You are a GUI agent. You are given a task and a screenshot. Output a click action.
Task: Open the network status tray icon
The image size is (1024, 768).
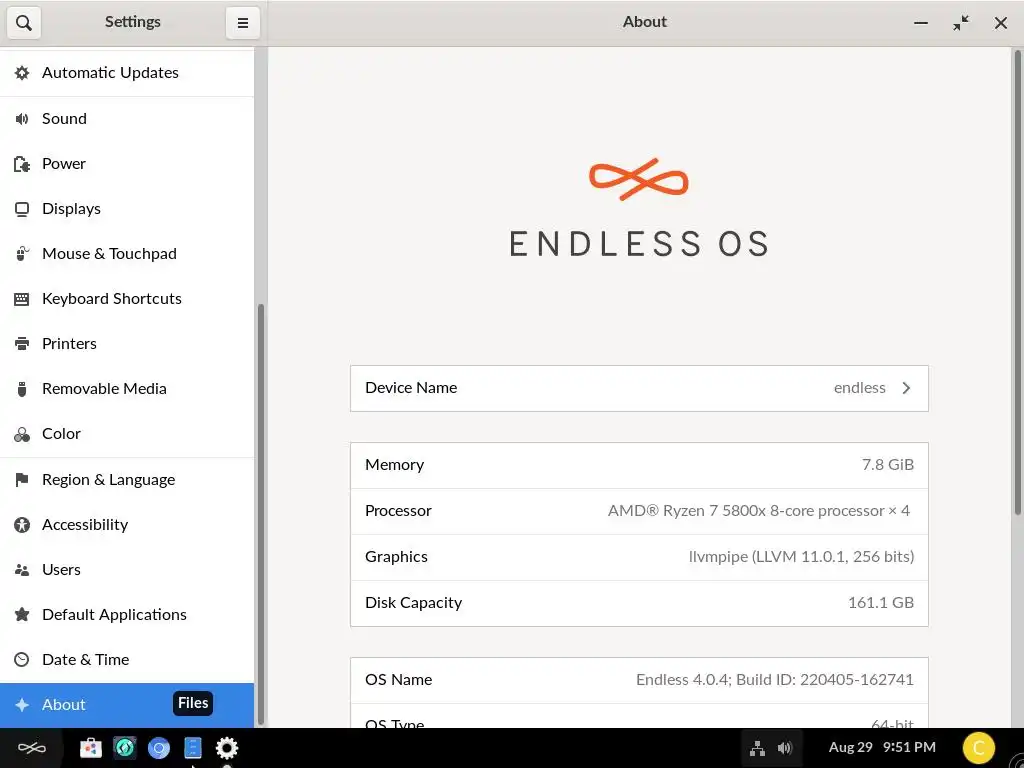click(757, 748)
